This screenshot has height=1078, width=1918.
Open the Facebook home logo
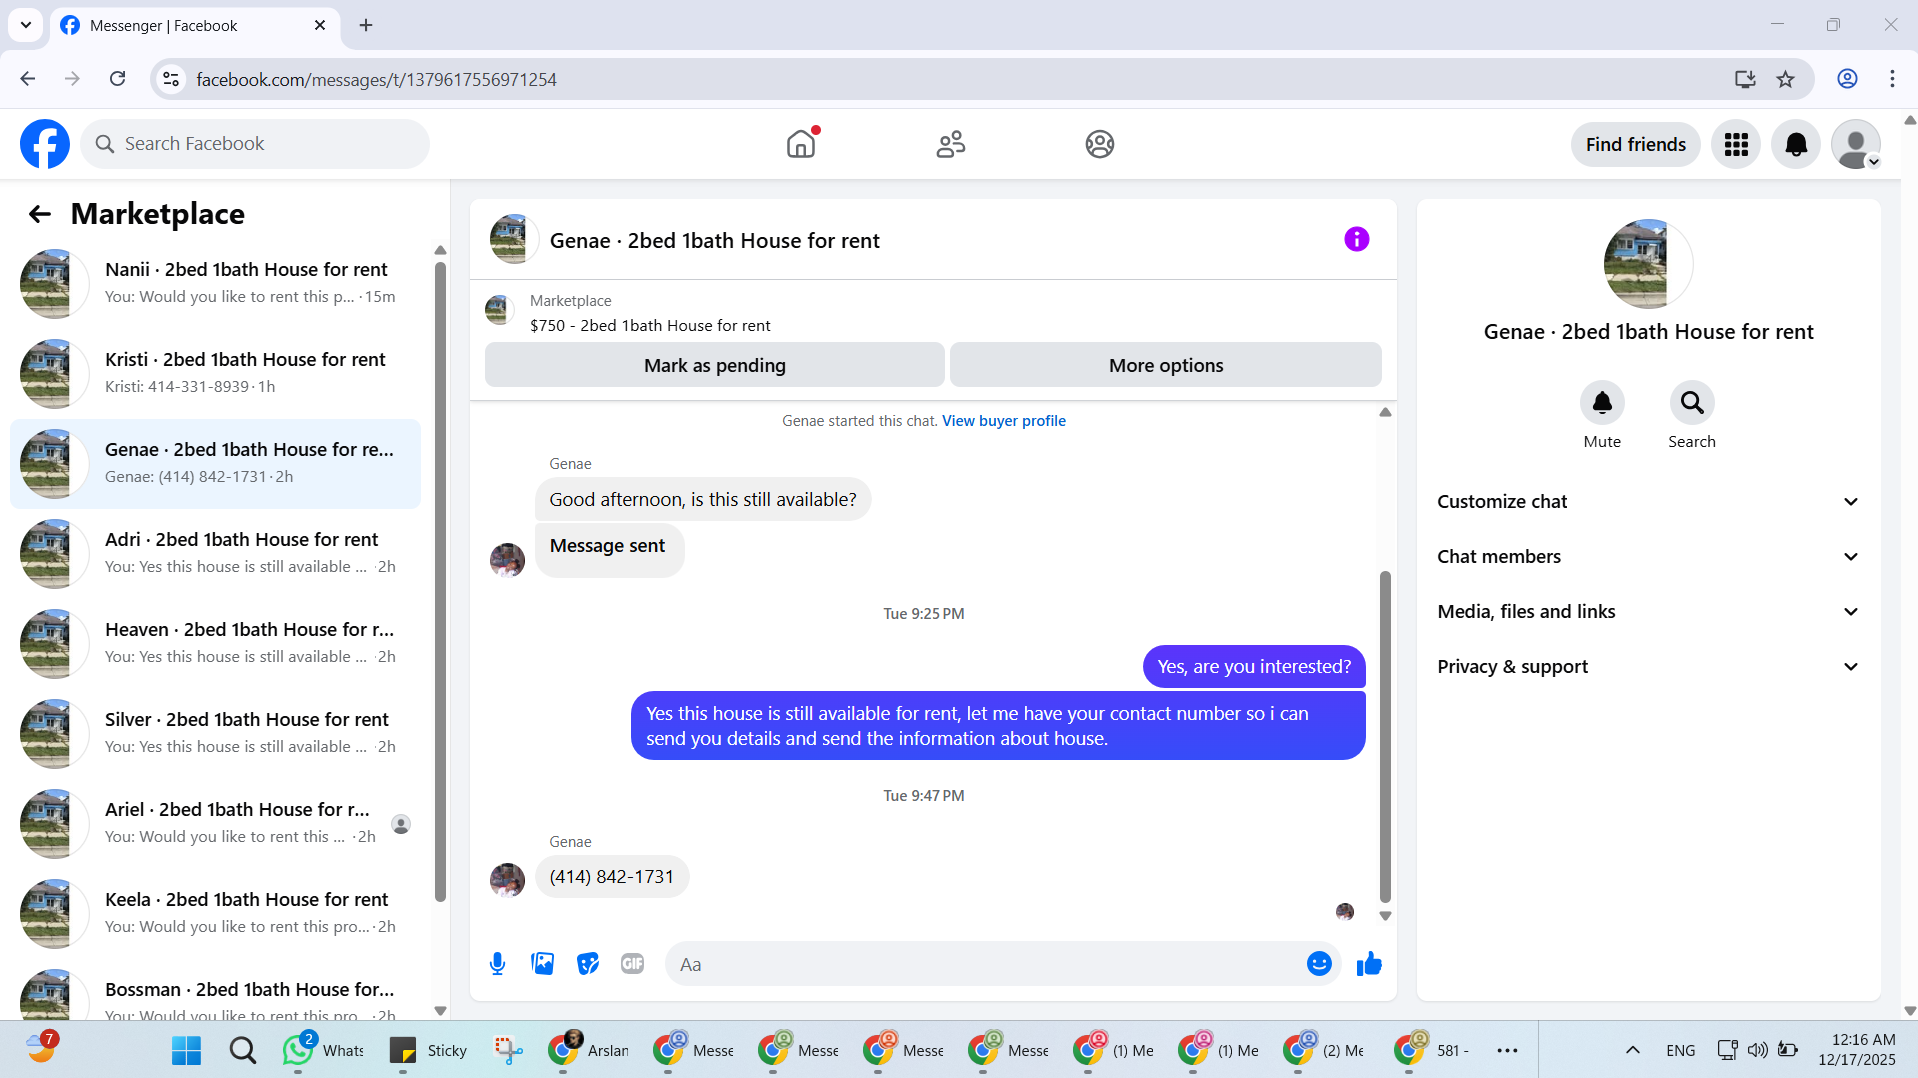pyautogui.click(x=45, y=144)
